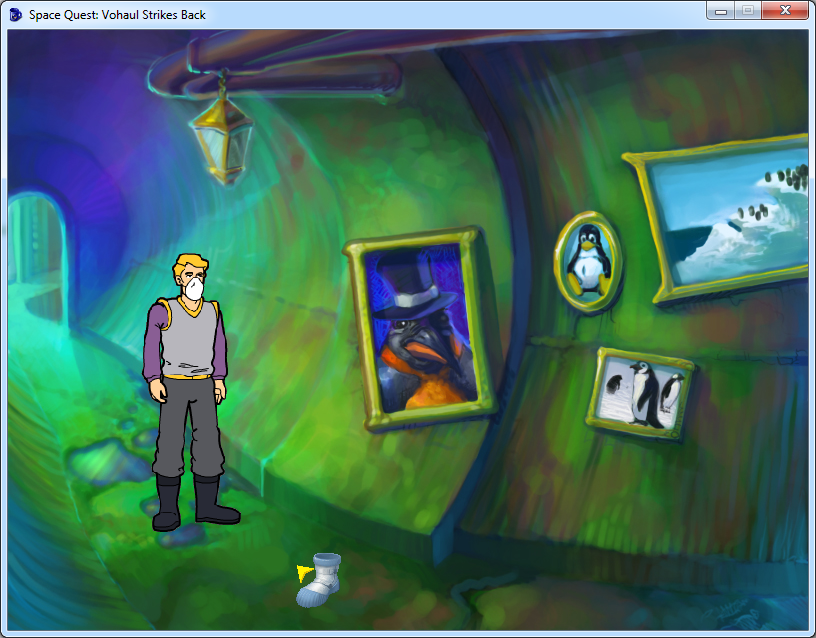This screenshot has height=638, width=816.
Task: Click the character's gray vest
Action: pyautogui.click(x=188, y=337)
